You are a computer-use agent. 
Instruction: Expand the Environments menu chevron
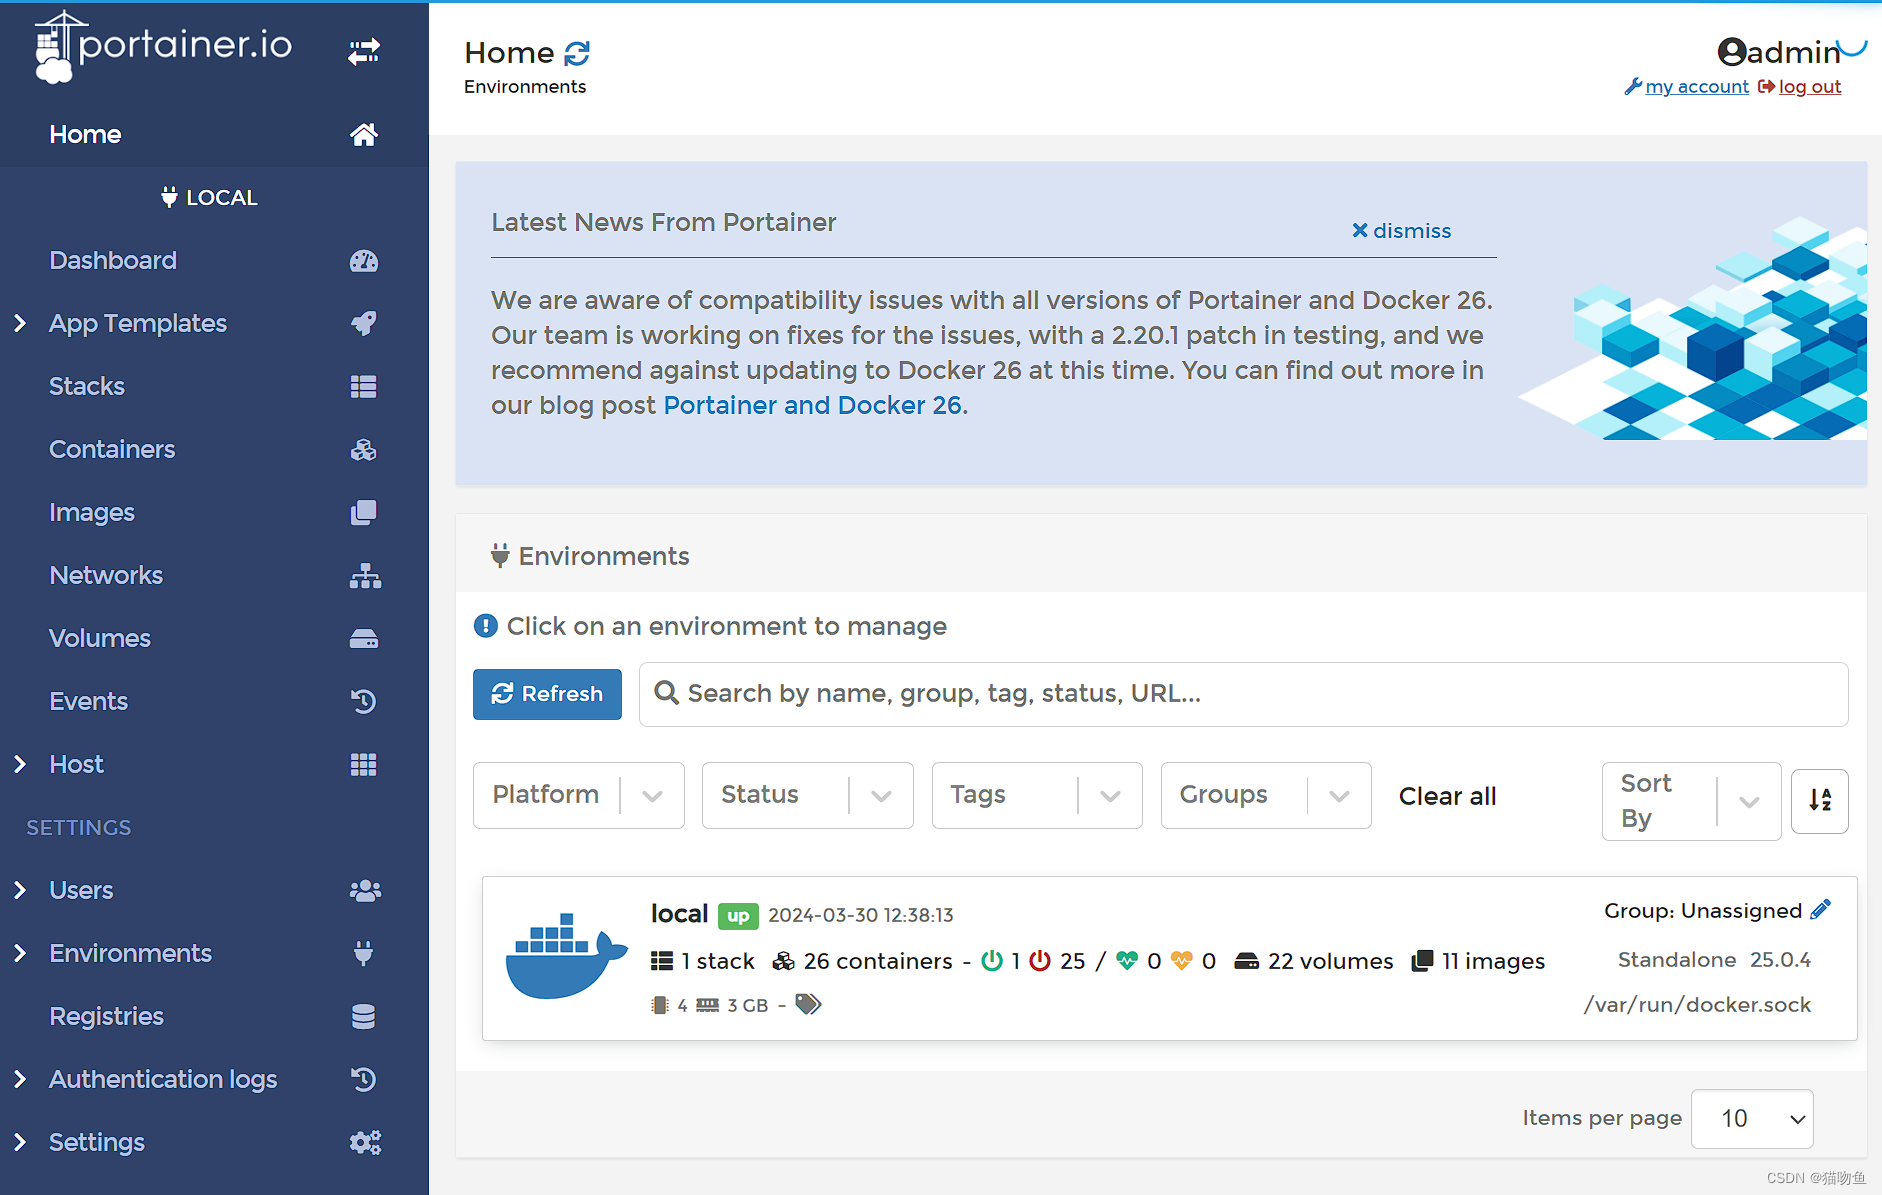tap(20, 953)
